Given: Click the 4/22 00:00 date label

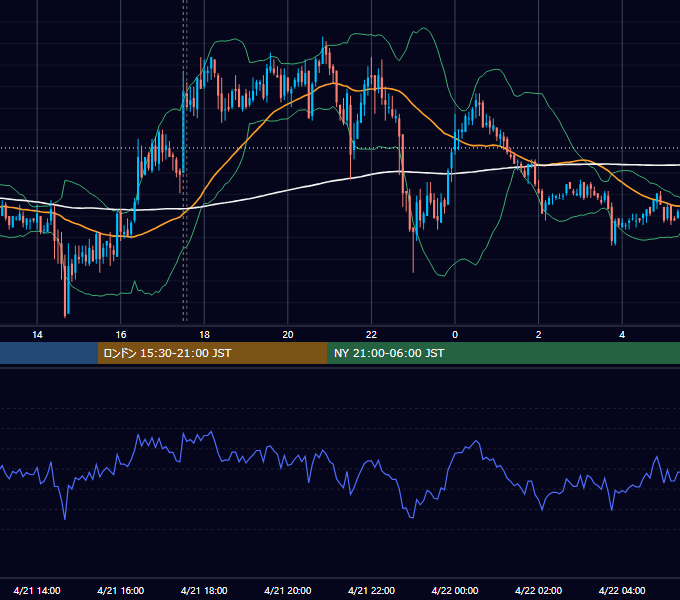Looking at the screenshot, I should tap(455, 590).
